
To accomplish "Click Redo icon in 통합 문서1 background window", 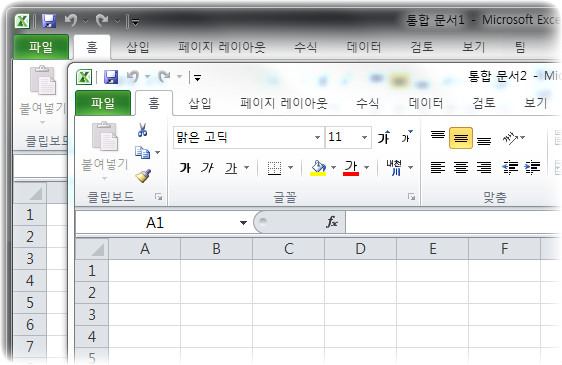I will click(x=102, y=20).
